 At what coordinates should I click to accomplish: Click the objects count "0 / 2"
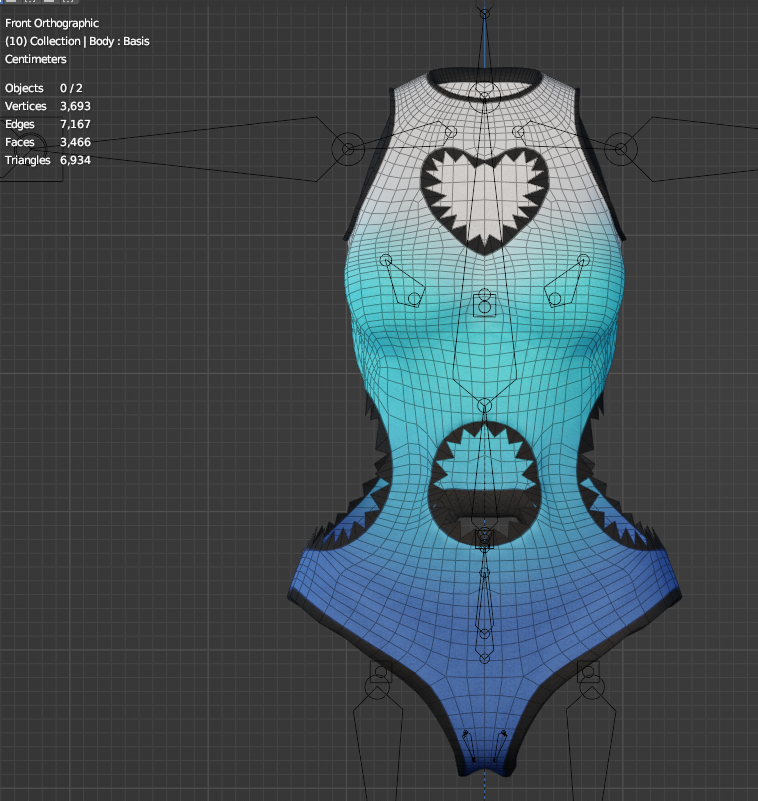tap(71, 88)
